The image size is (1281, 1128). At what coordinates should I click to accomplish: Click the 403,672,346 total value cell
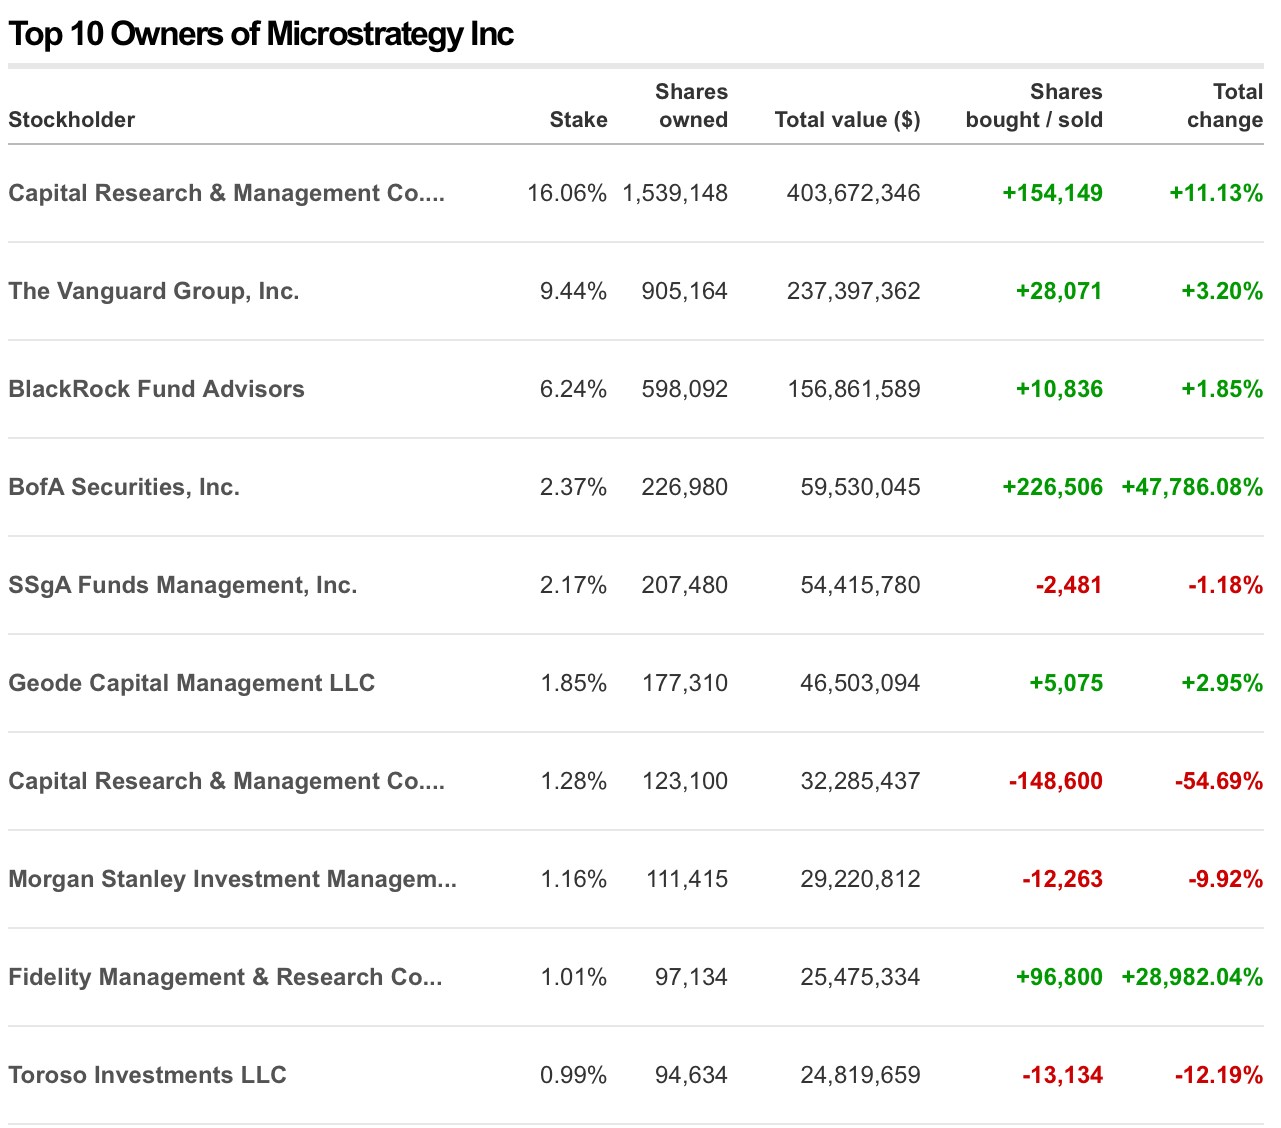[x=853, y=193]
